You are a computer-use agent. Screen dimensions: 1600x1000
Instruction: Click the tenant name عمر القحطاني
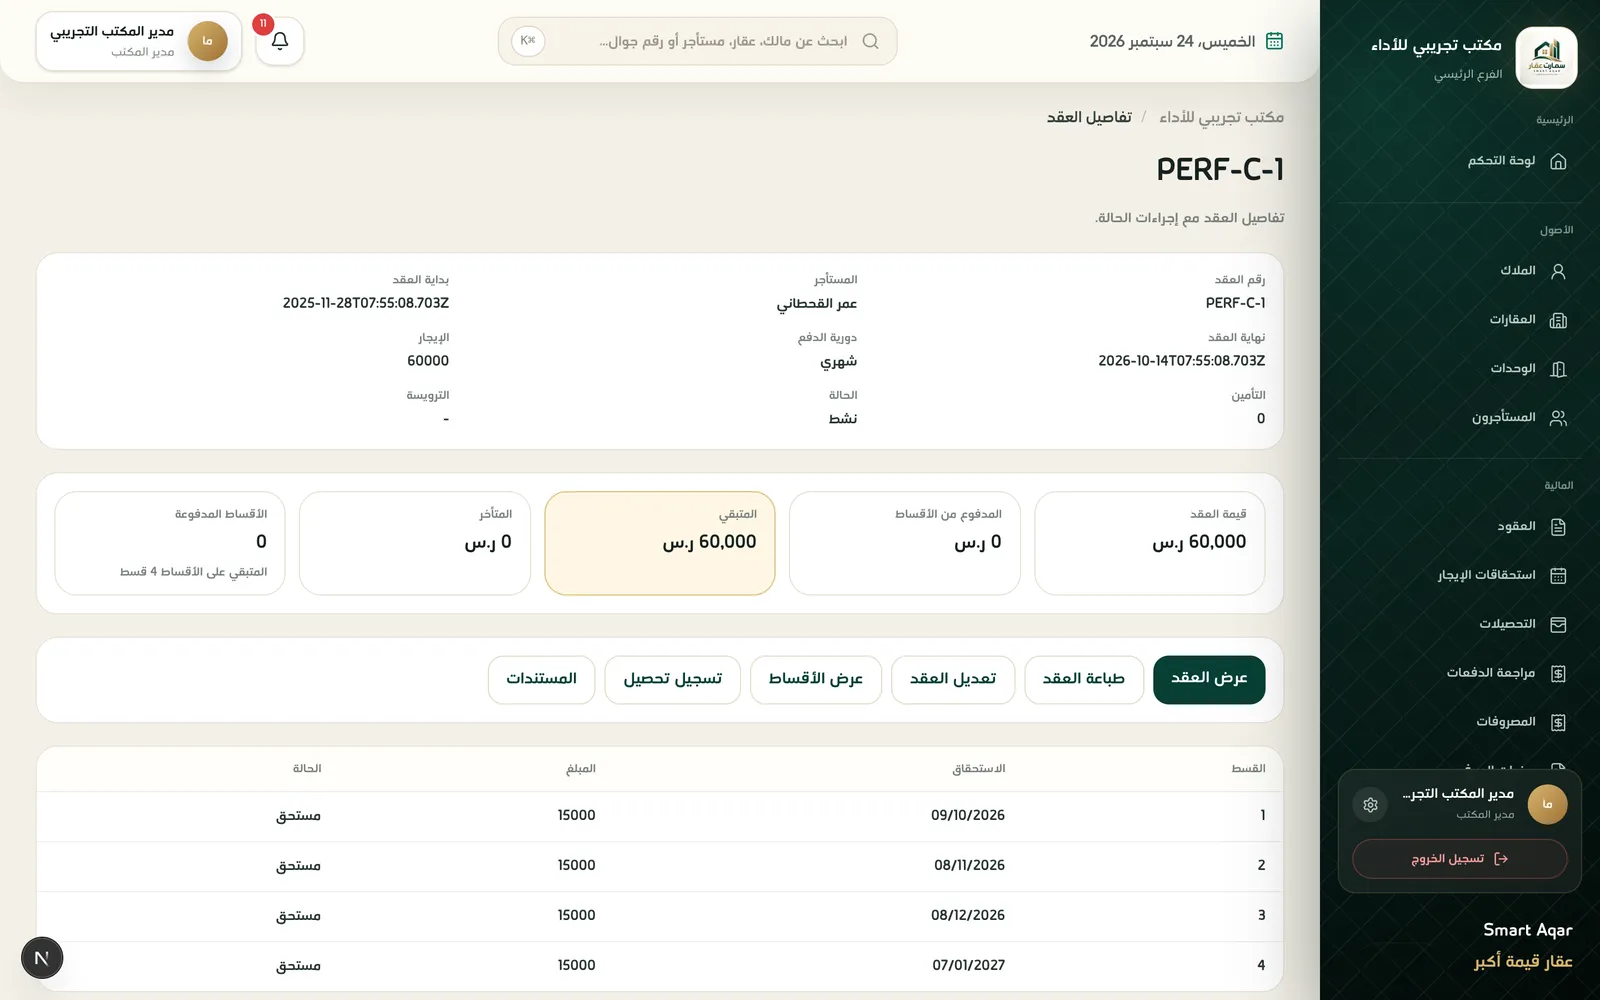[817, 304]
